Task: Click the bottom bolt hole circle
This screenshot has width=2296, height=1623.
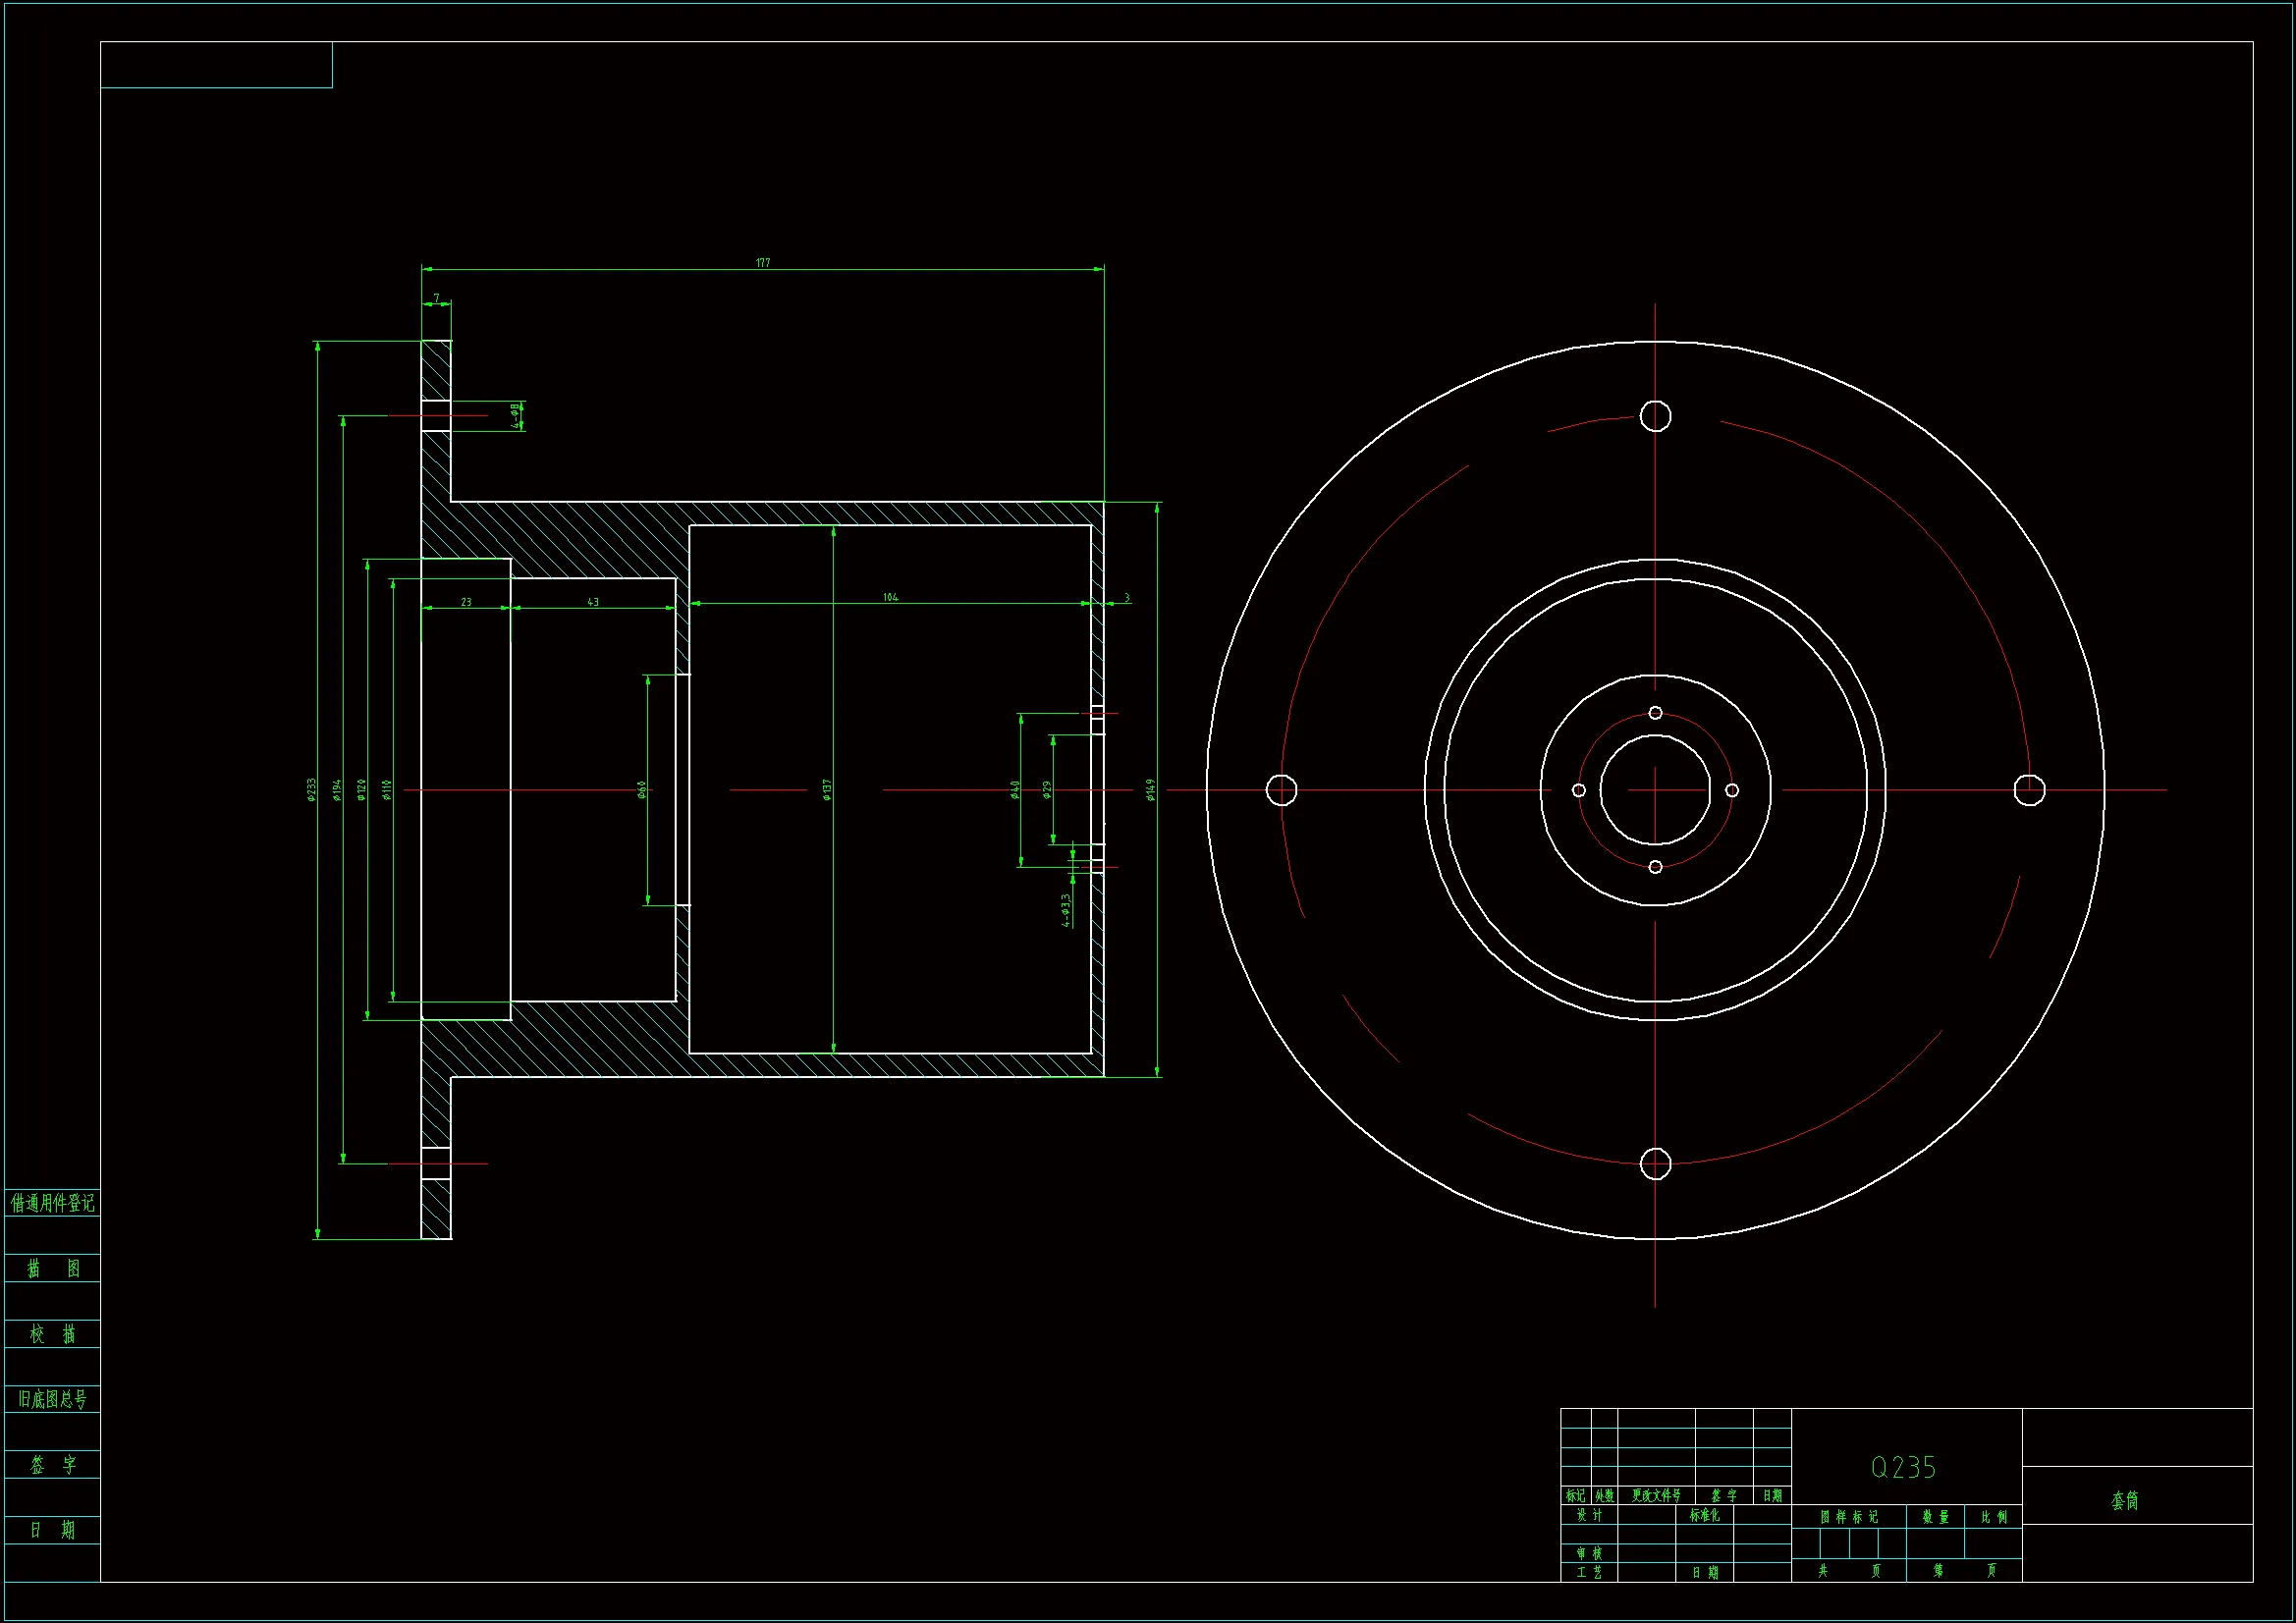Action: [x=1656, y=1164]
